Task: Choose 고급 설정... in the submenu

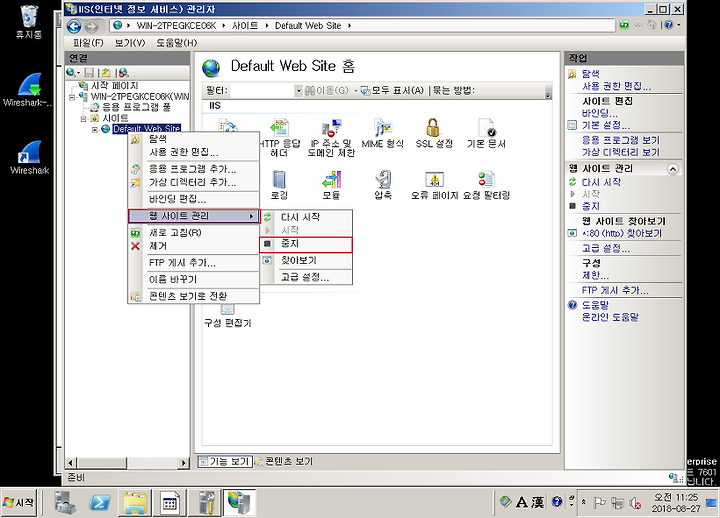Action: point(306,277)
